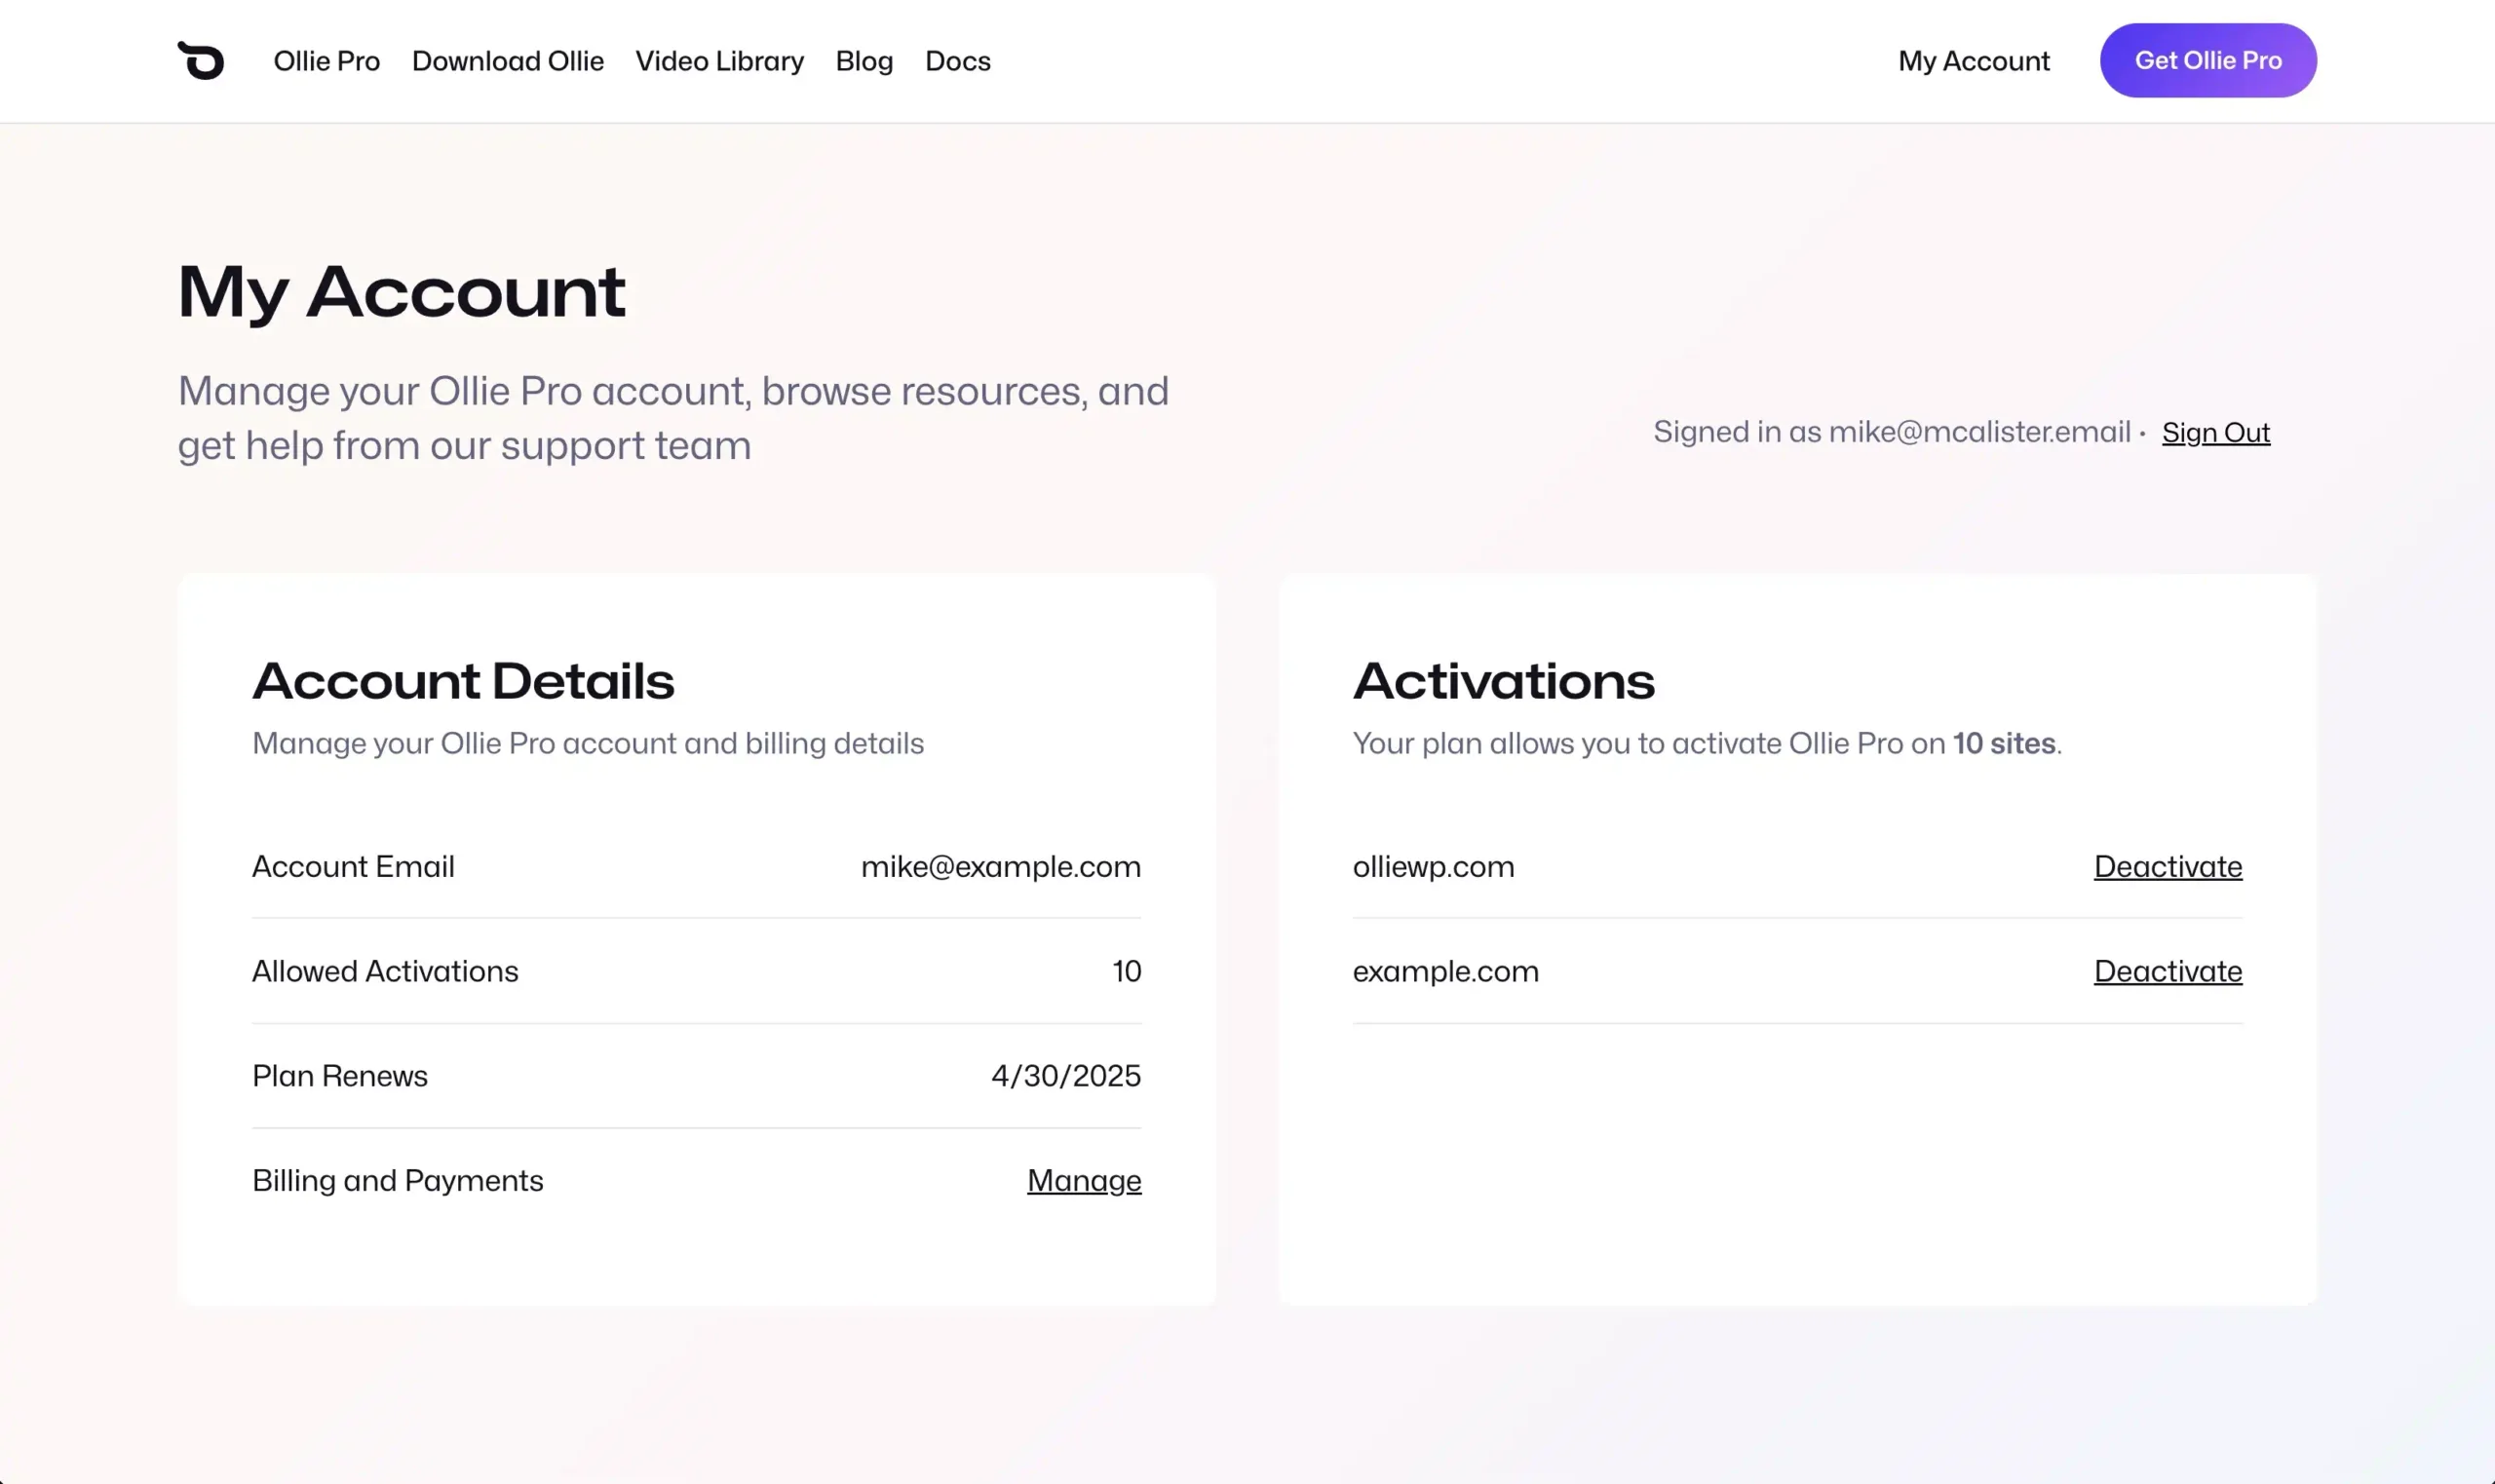
Task: Click "Manage your Ollie Pro account and billing details"
Action: [x=588, y=743]
